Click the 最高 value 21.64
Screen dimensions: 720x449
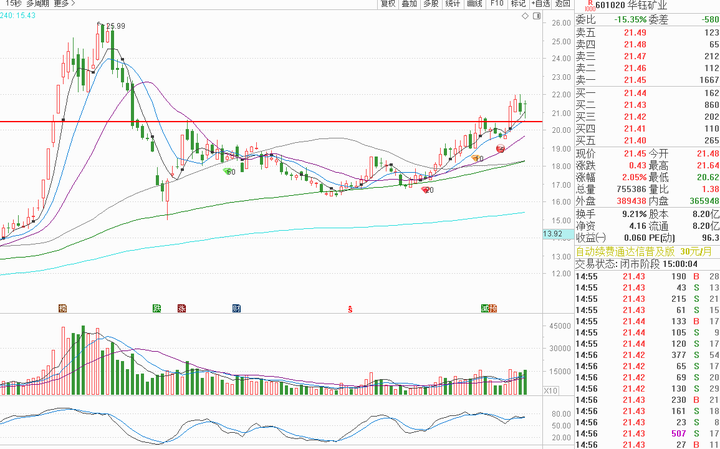[708, 166]
